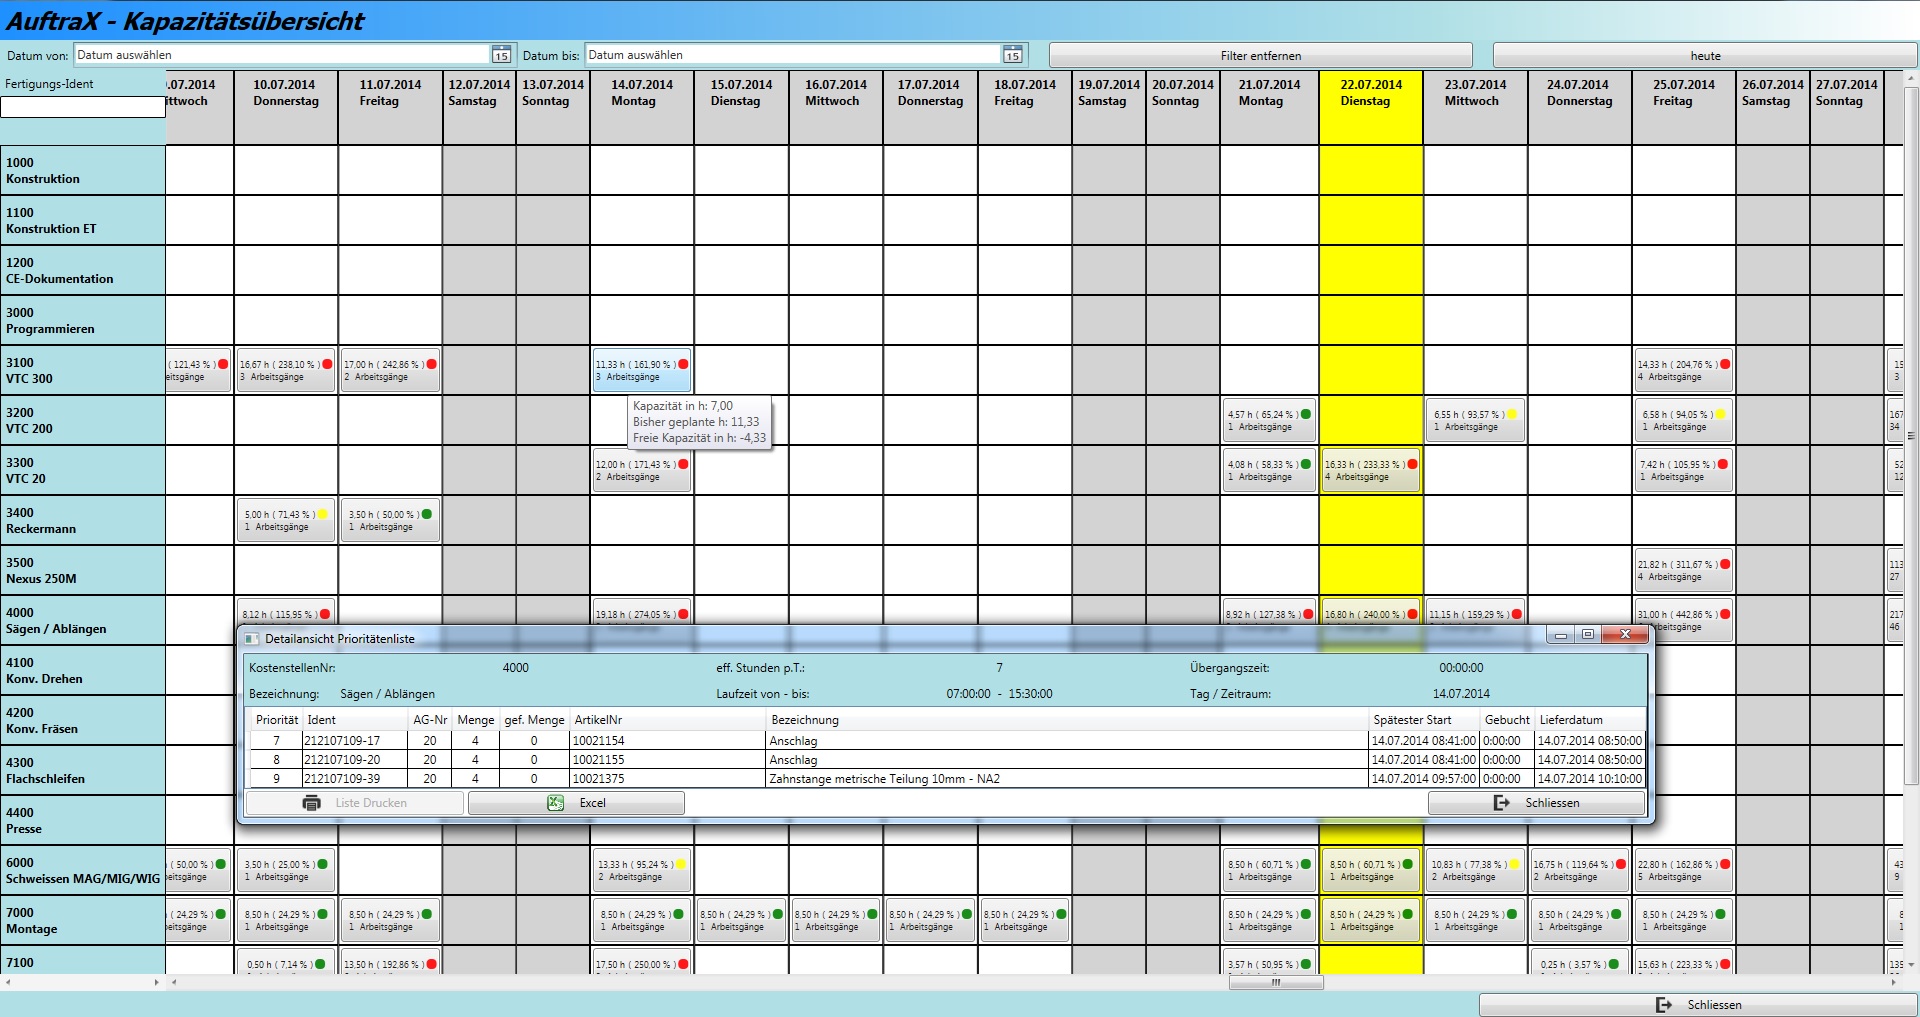The width and height of the screenshot is (1920, 1017).
Task: Click the Gebucht column header
Action: coord(1507,720)
